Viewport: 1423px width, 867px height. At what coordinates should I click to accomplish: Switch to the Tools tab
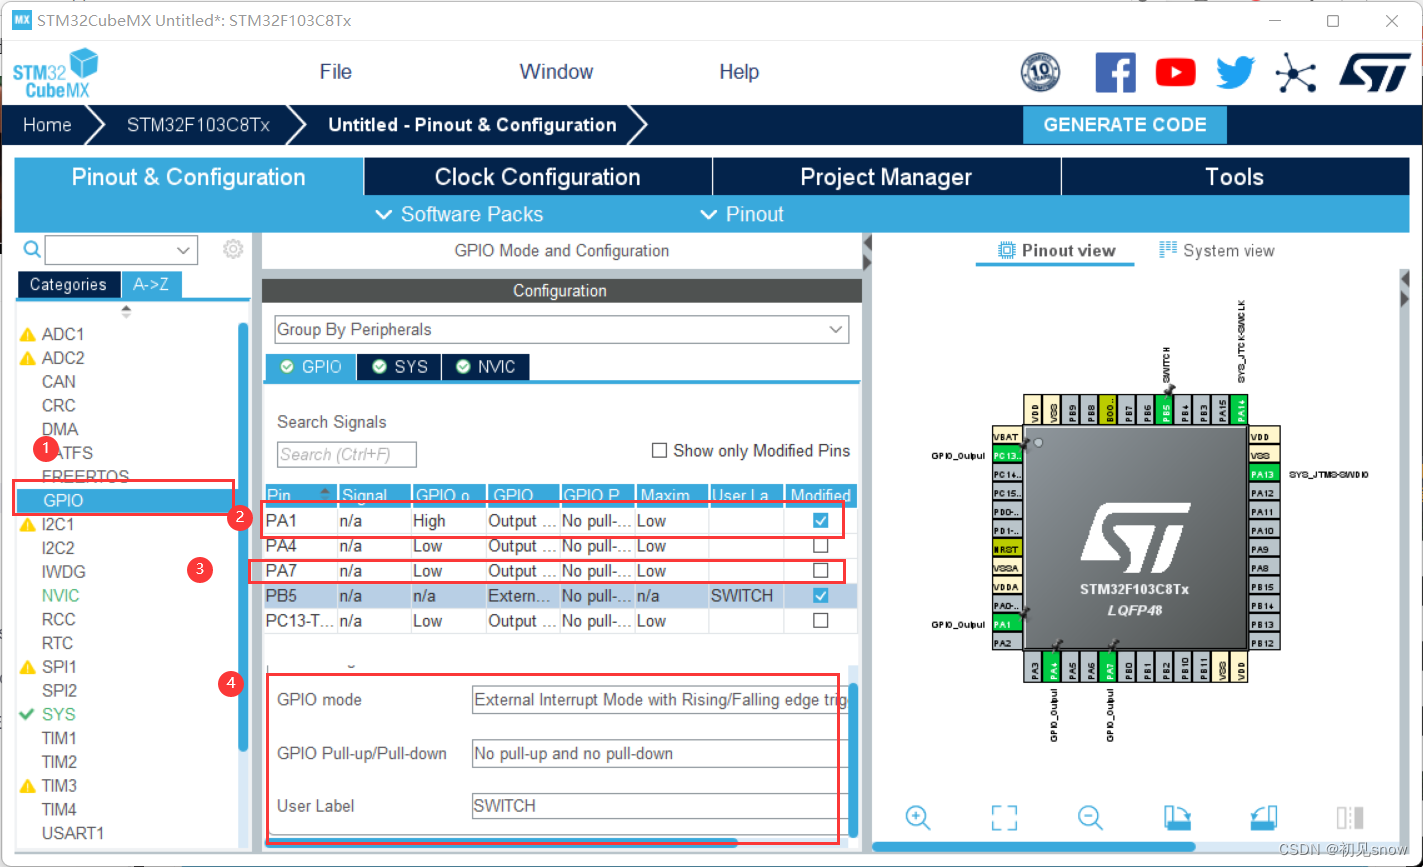[1234, 177]
